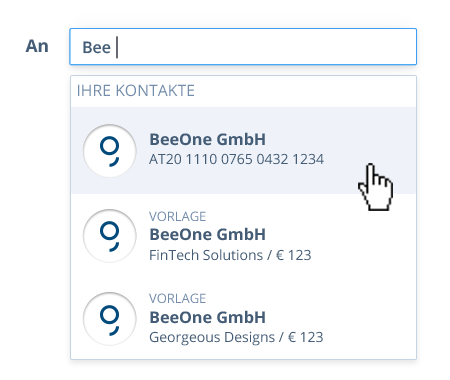The image size is (450, 380).
Task: Click the BeeOne logo avatar of FinTech Solutions template
Action: [110, 236]
